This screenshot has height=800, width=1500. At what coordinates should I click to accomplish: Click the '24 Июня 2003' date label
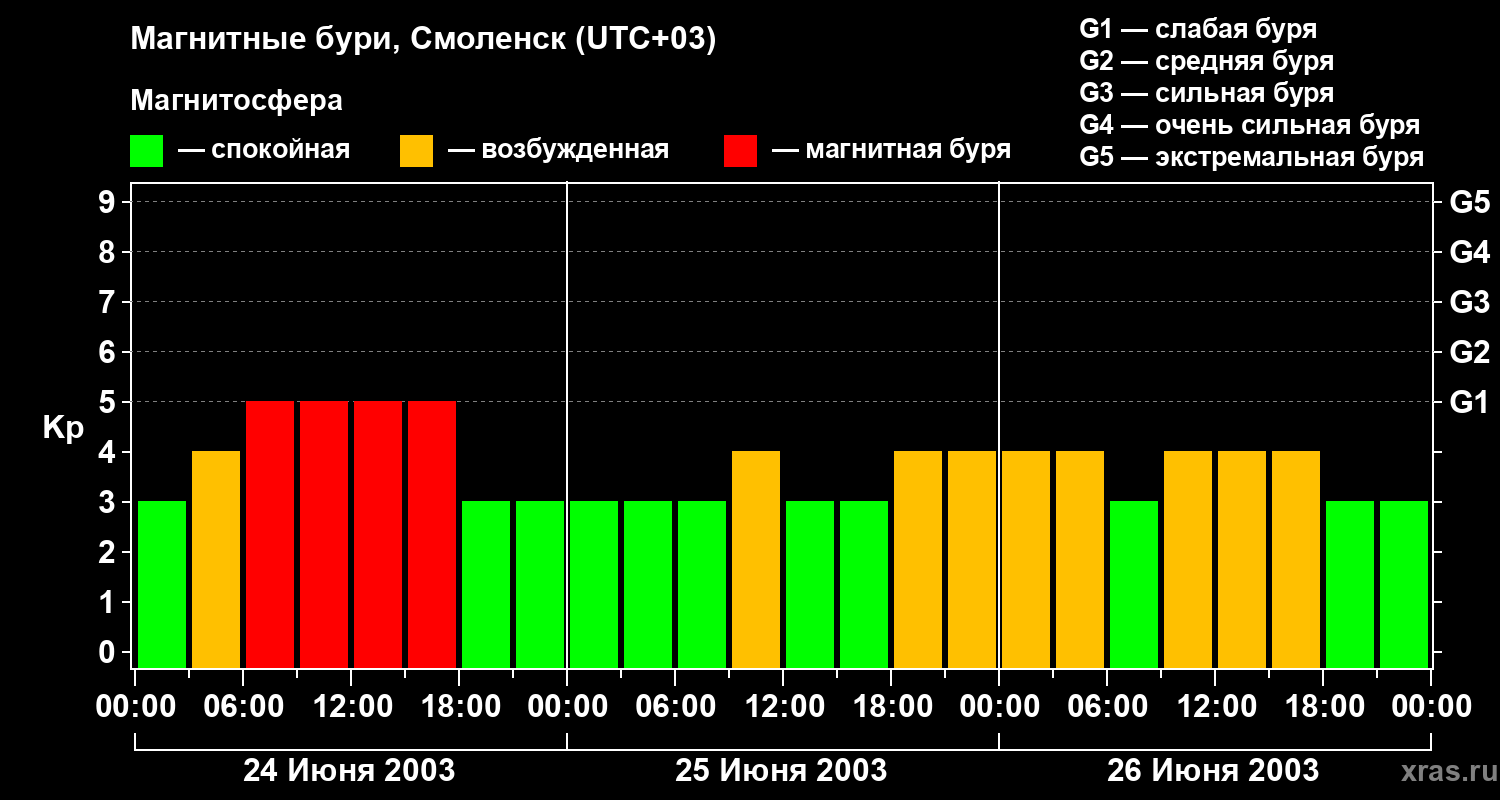tap(349, 771)
